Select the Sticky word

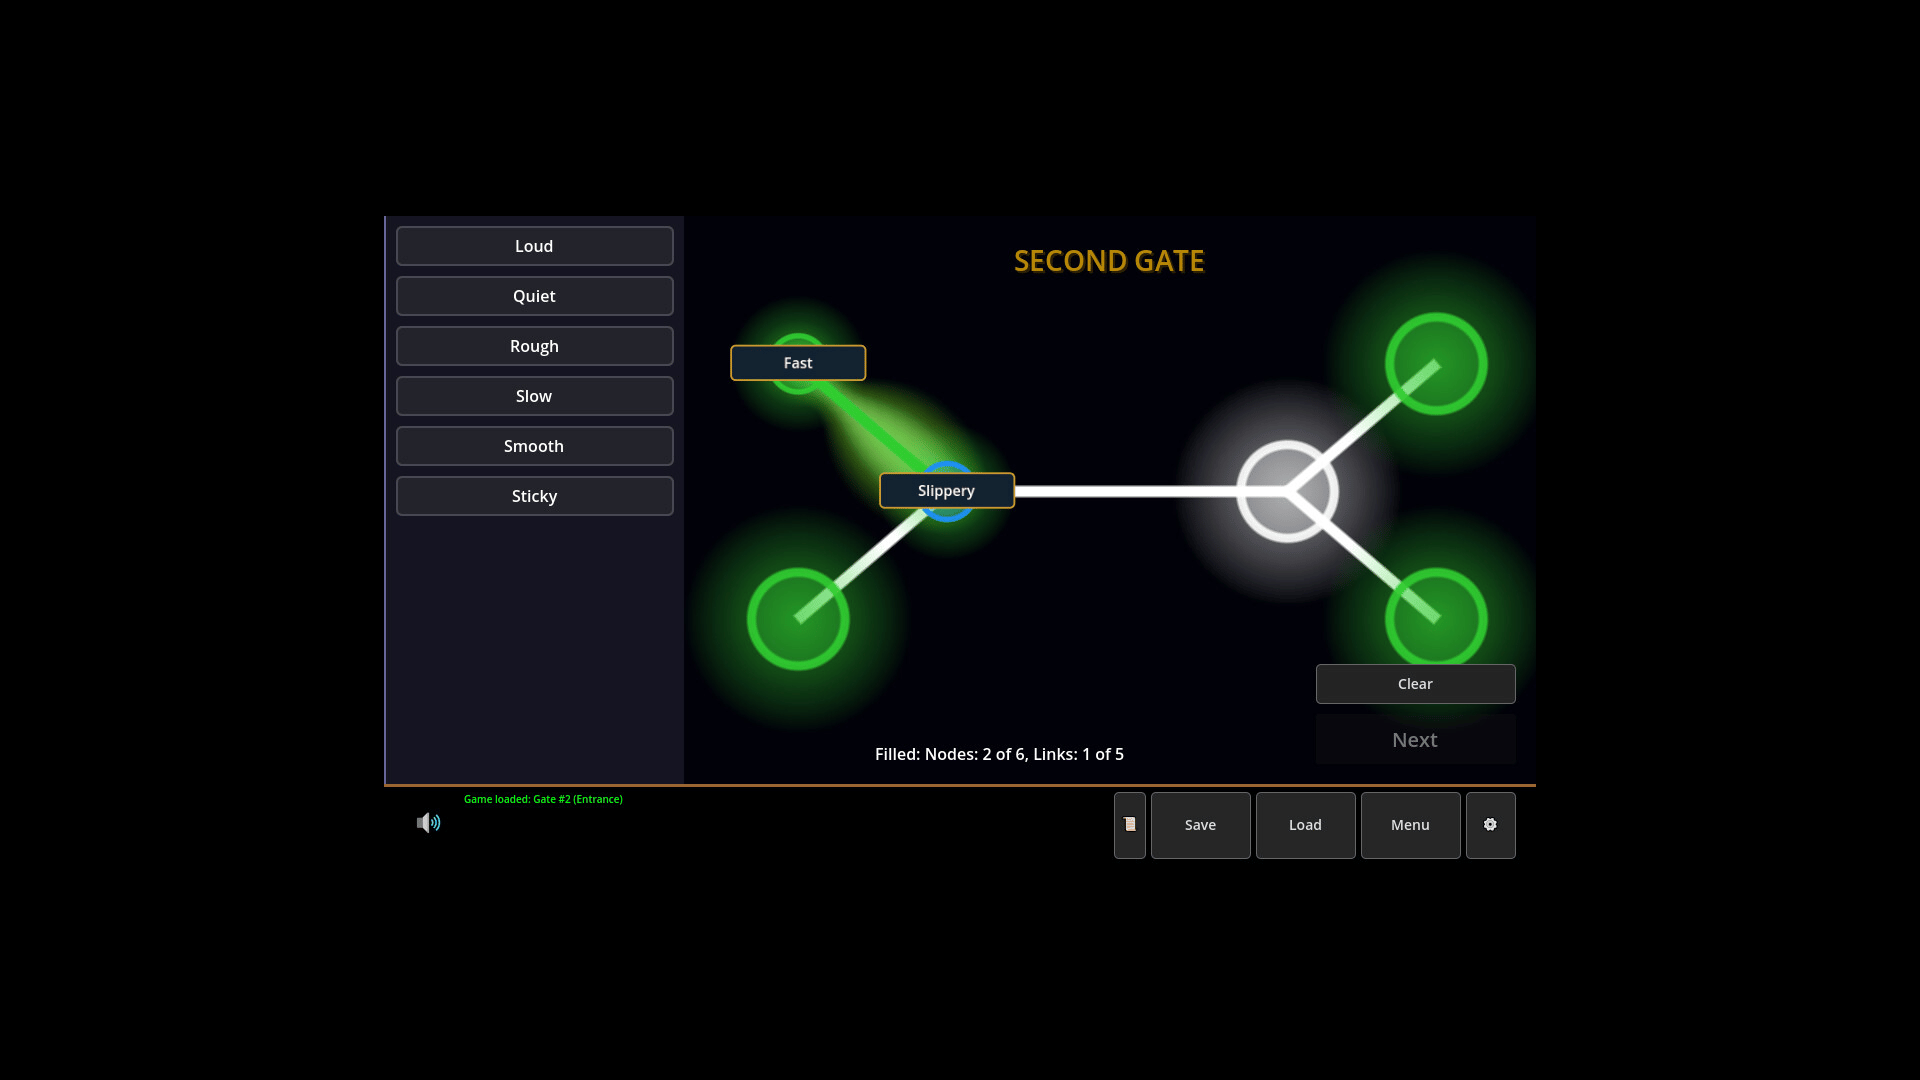(x=534, y=496)
